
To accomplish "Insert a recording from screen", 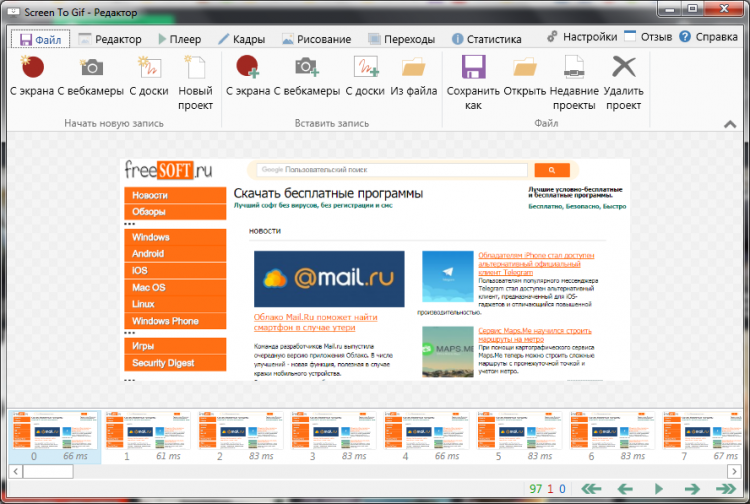I will 248,76.
